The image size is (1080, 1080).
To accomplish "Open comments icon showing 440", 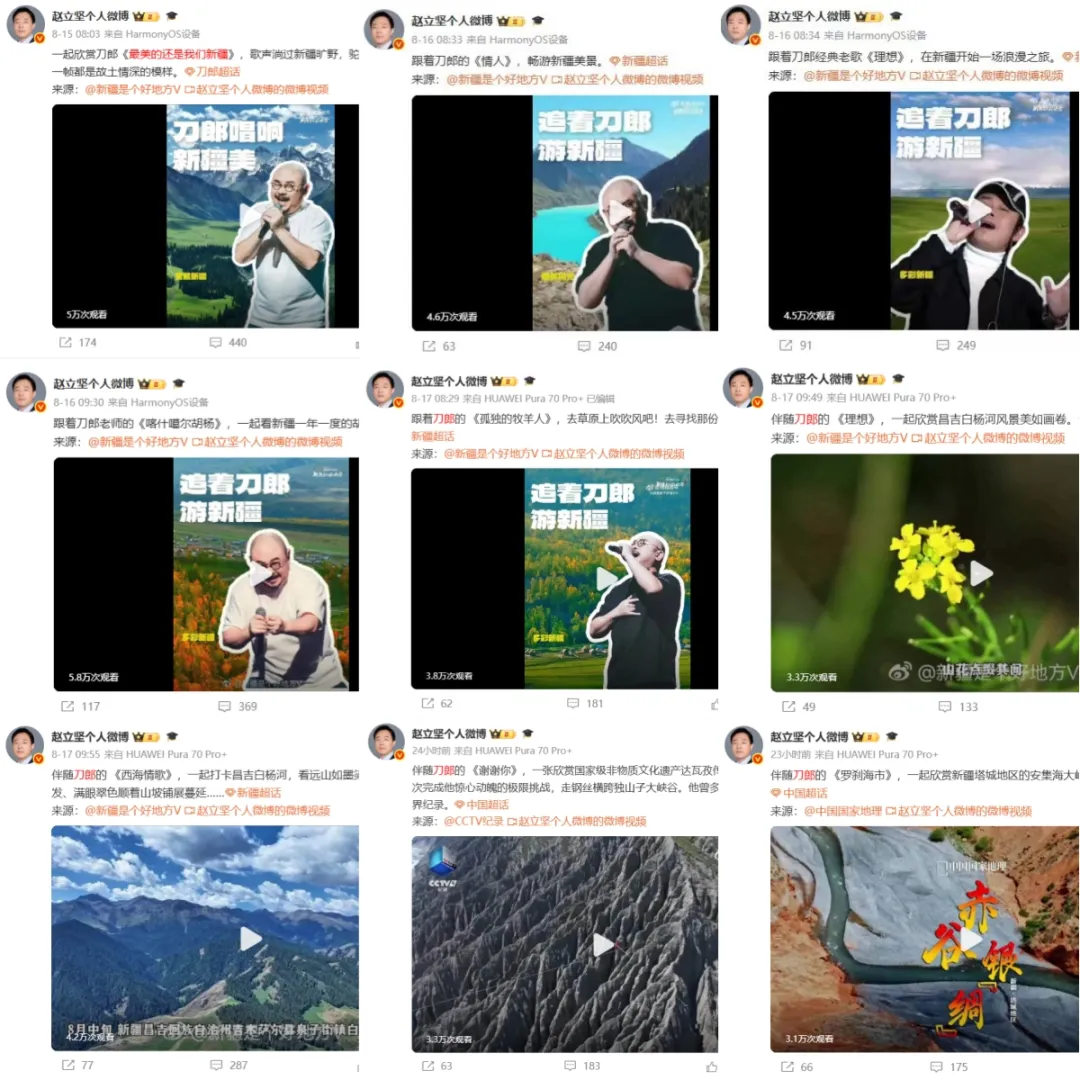I will click(216, 342).
